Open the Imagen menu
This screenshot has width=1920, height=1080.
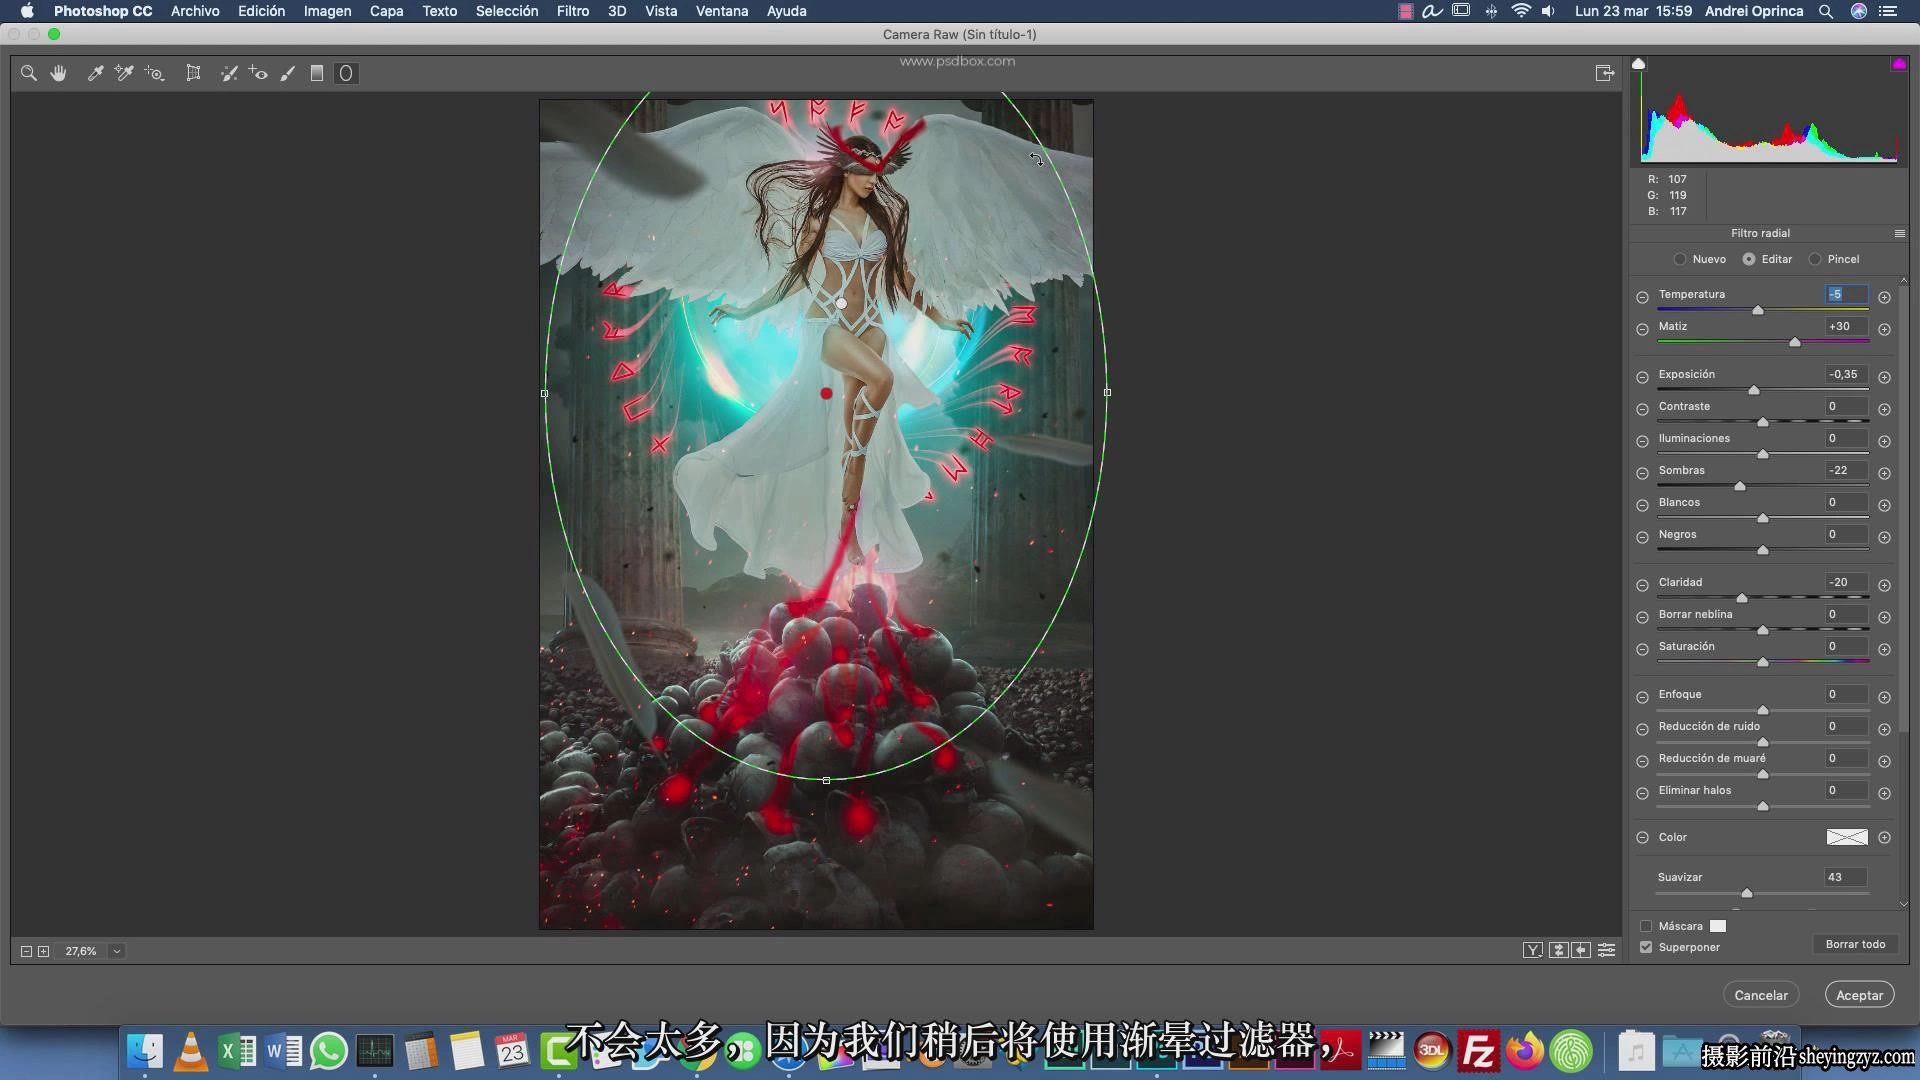[x=327, y=11]
